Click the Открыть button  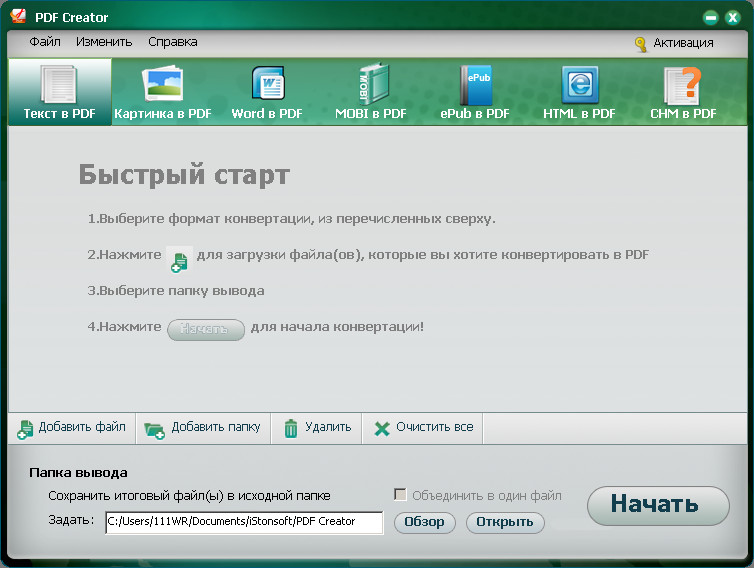point(505,522)
